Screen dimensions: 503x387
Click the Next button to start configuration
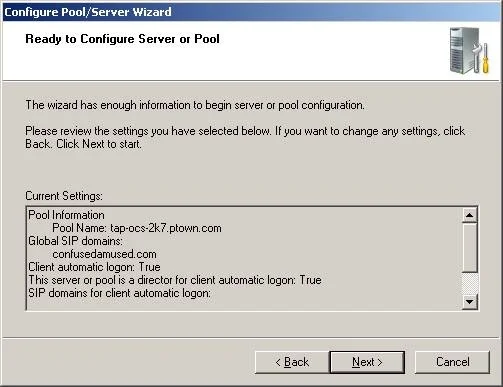click(367, 362)
